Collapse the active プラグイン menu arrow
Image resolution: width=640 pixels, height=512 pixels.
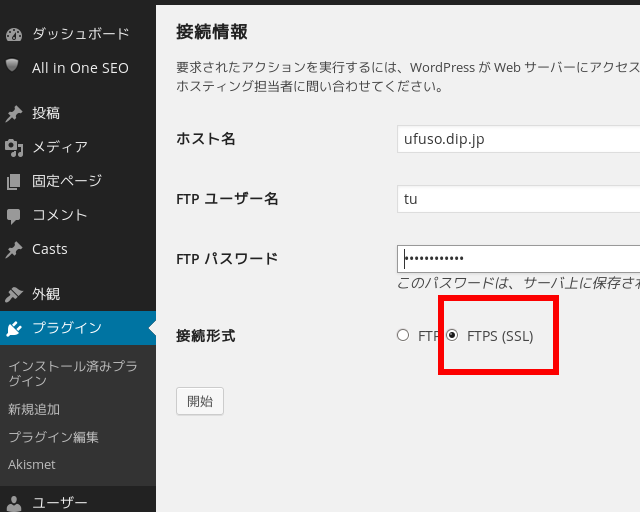click(151, 328)
